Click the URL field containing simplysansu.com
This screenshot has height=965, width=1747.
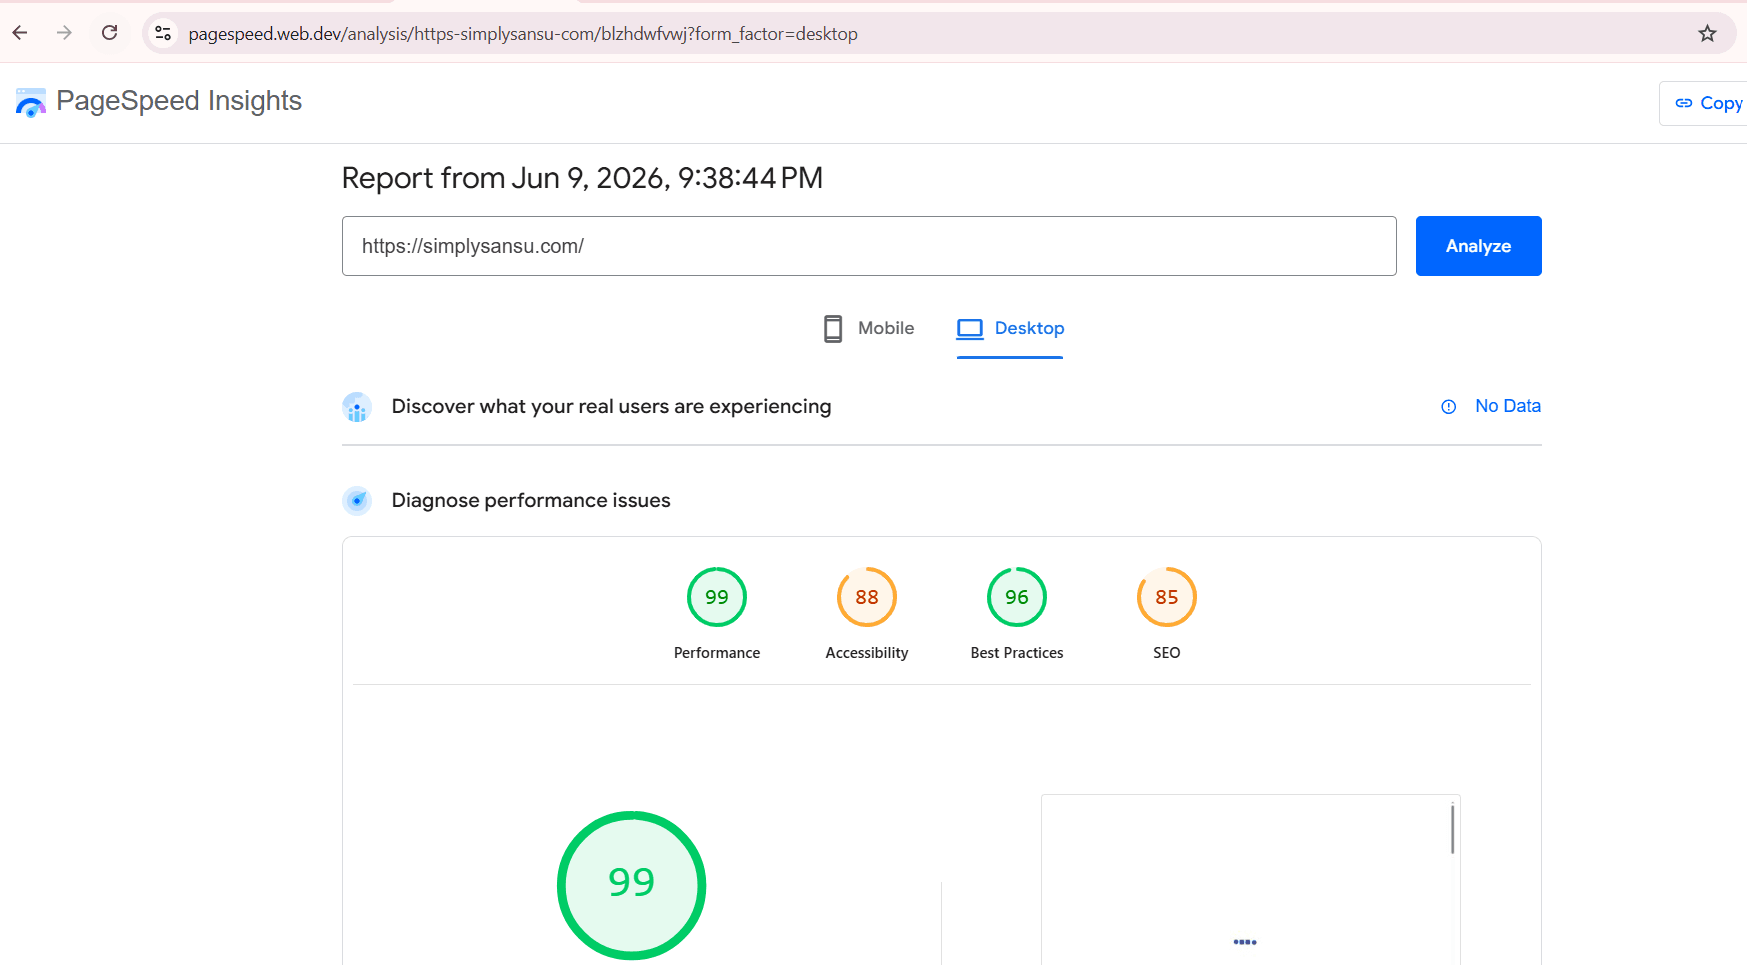click(x=869, y=246)
